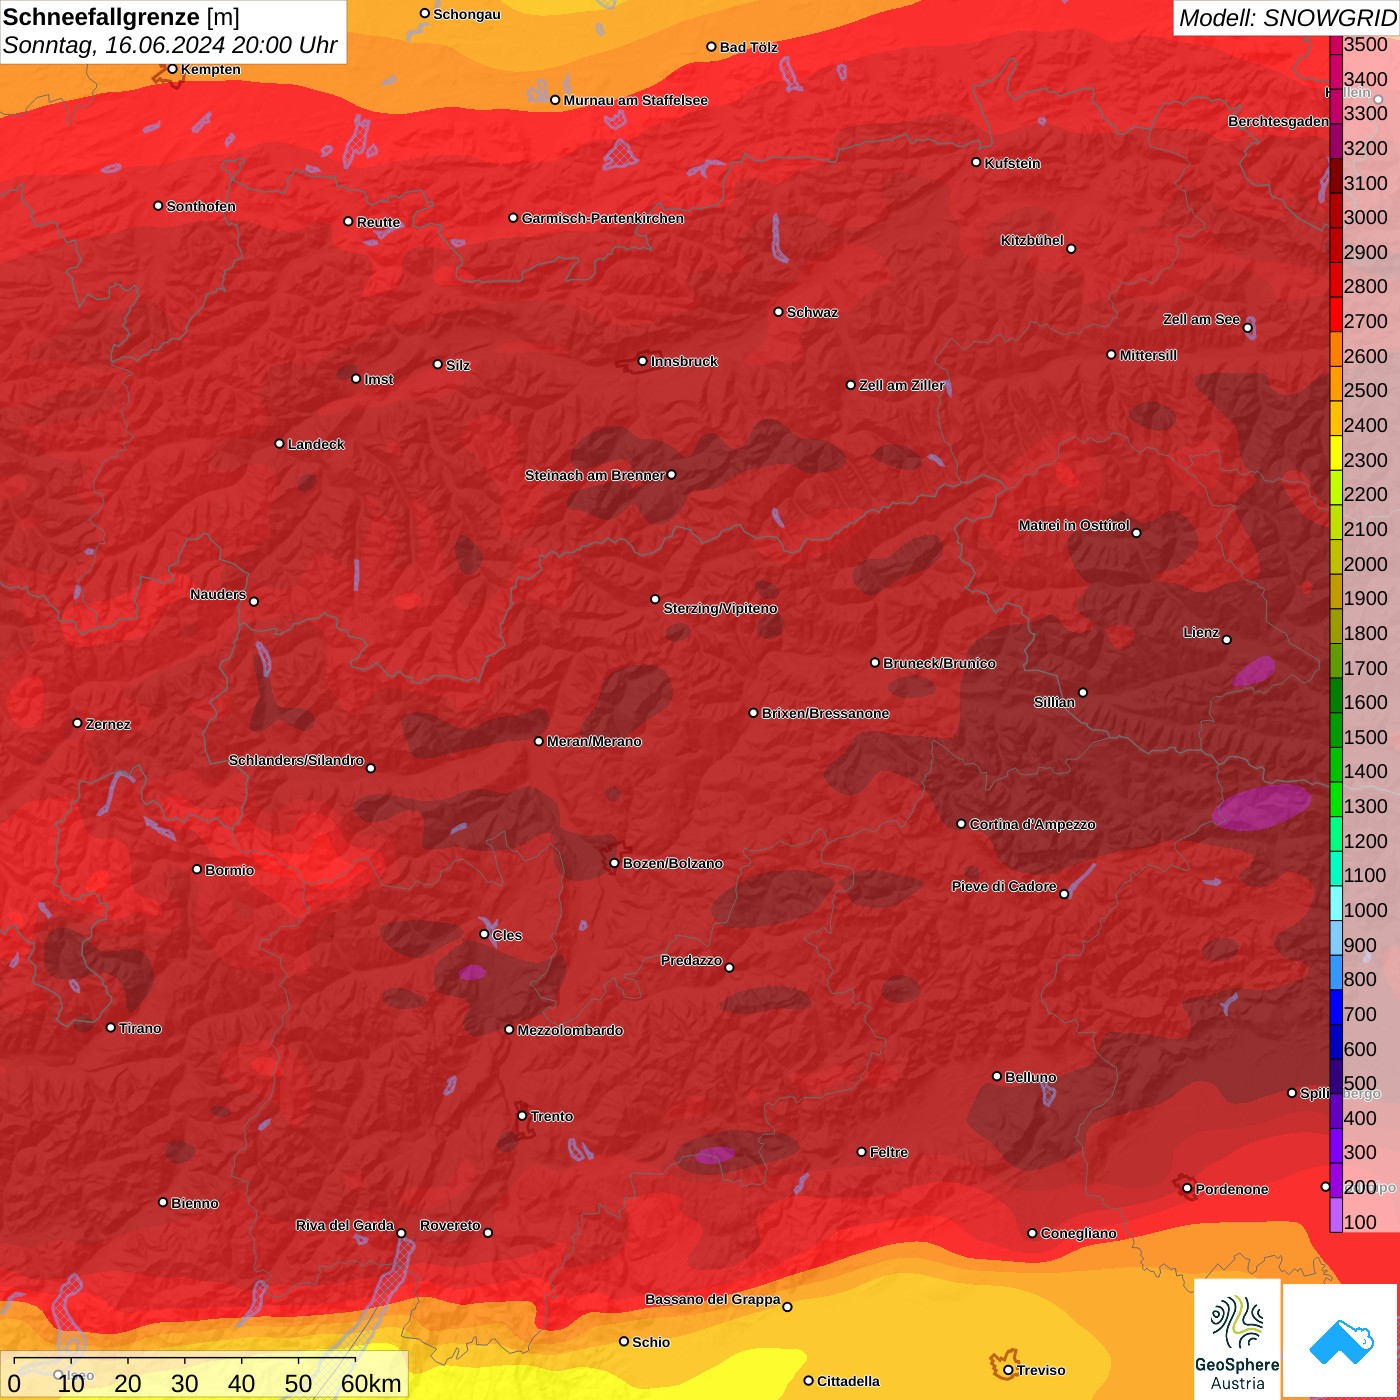Viewport: 1400px width, 1400px height.
Task: Click the 2300 m yellow legend swatch
Action: (1336, 453)
